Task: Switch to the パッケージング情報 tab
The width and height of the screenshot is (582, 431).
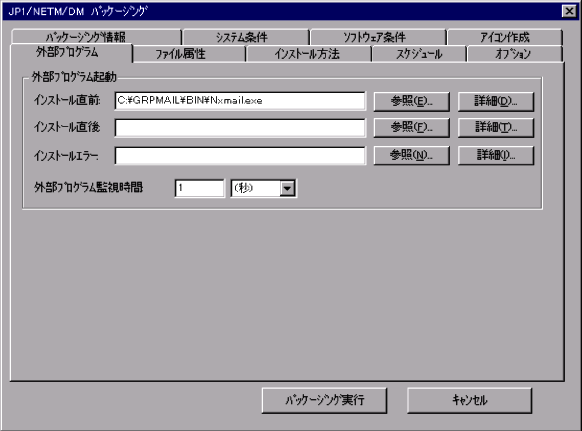Action: [x=96, y=37]
